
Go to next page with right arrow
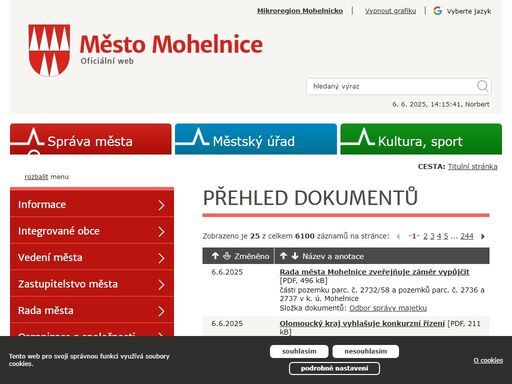(x=483, y=236)
